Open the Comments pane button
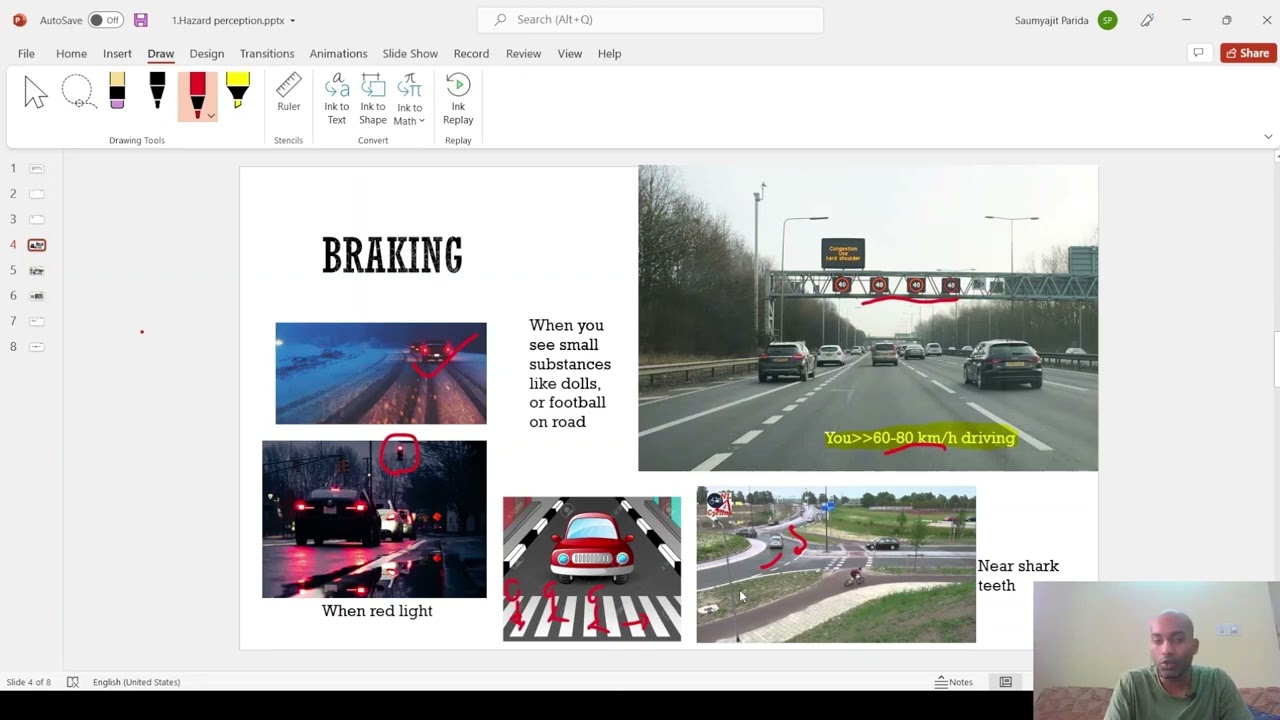This screenshot has width=1280, height=720. [x=1198, y=53]
